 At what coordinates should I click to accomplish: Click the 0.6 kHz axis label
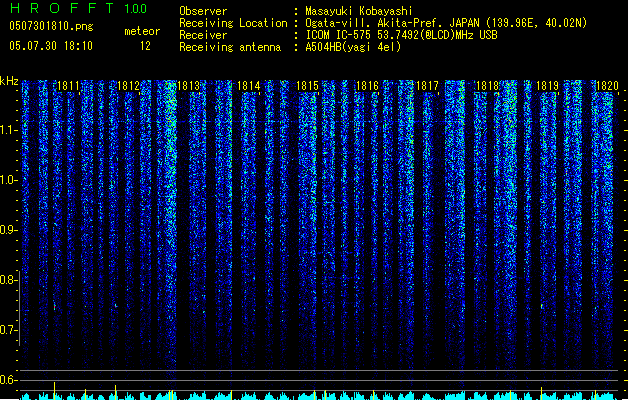(8, 380)
